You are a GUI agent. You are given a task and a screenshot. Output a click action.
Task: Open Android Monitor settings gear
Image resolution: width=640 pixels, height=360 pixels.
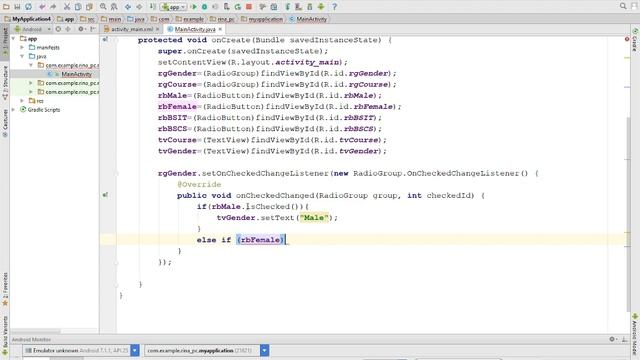coord(612,339)
